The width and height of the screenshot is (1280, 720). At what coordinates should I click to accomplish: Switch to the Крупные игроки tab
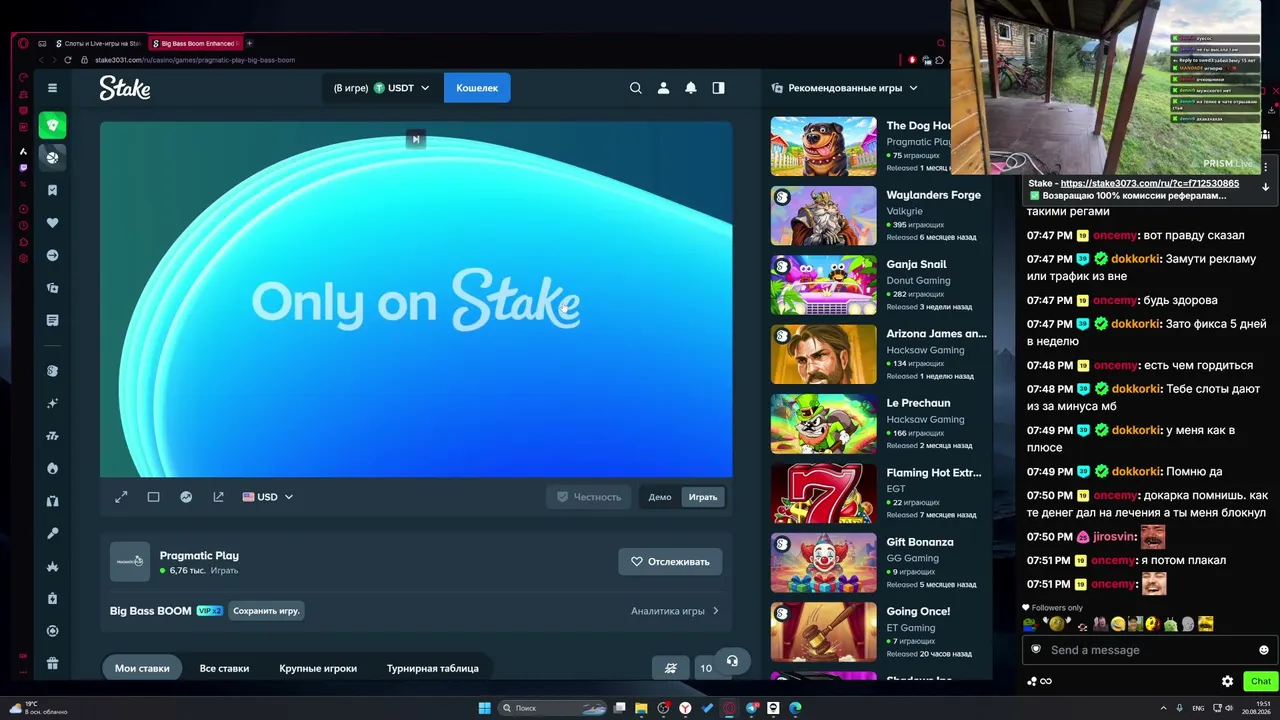[318, 668]
